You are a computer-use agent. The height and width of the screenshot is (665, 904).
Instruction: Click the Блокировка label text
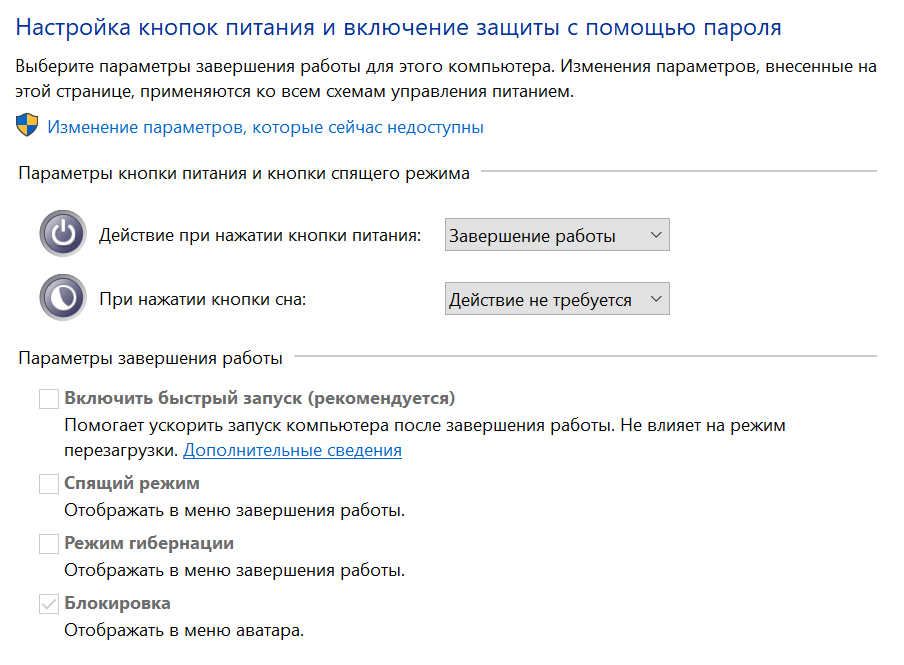(x=117, y=603)
